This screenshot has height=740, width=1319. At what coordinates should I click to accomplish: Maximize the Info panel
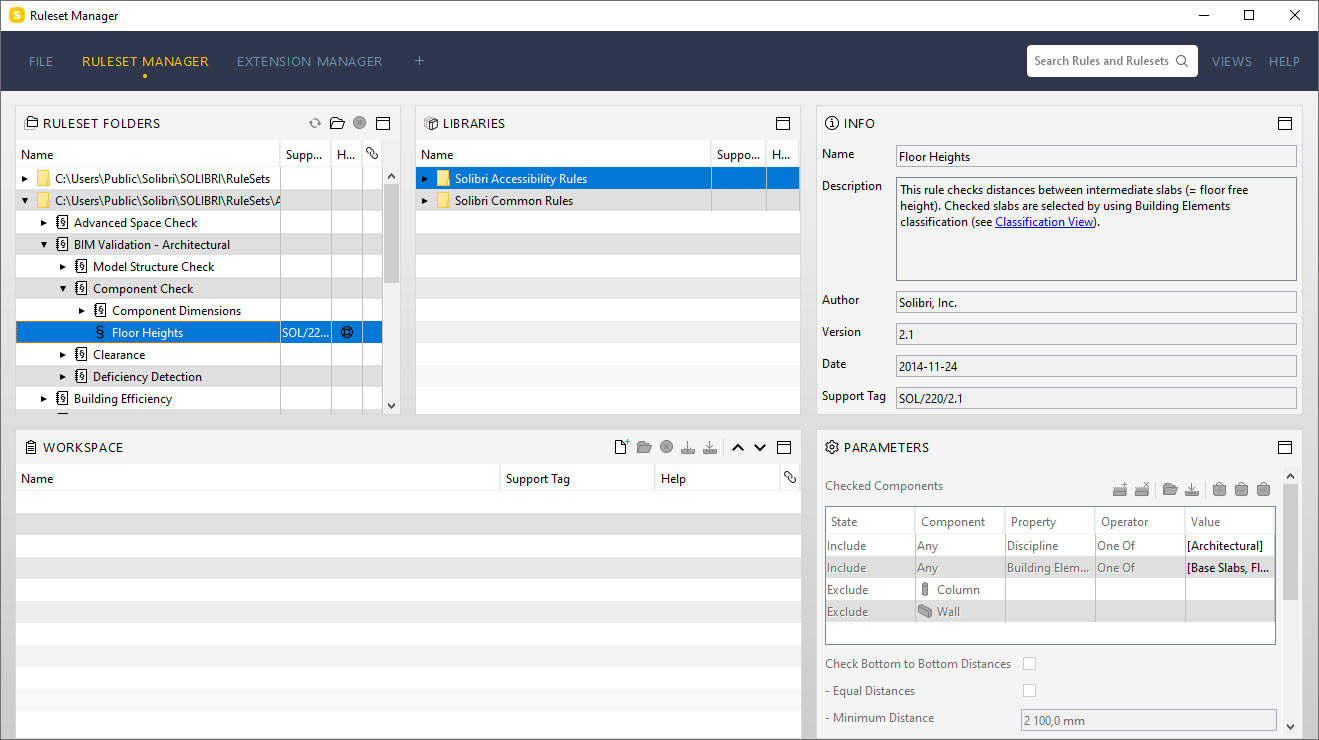click(1285, 123)
